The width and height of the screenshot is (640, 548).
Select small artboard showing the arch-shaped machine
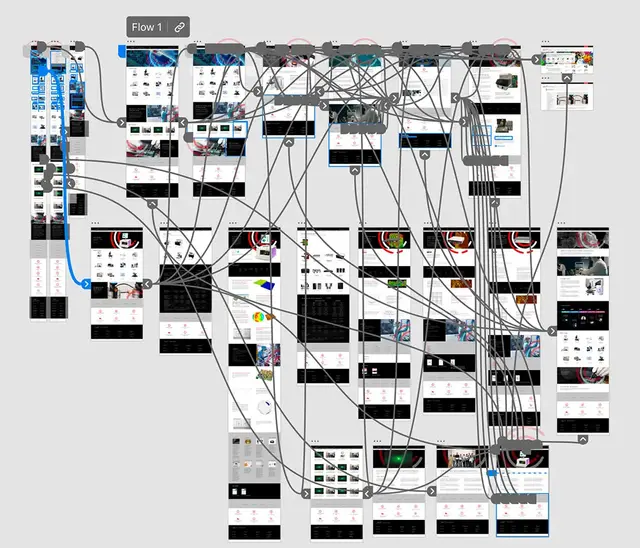point(567,96)
